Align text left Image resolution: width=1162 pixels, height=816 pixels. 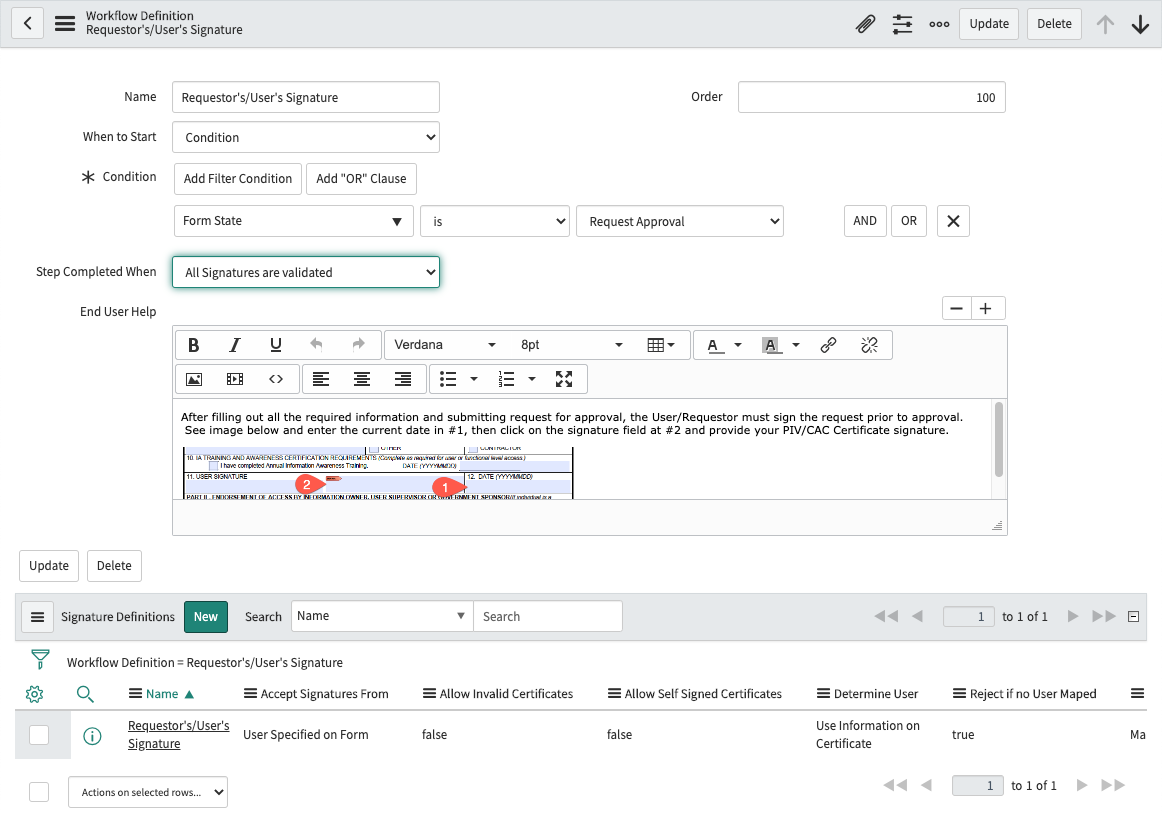tap(321, 379)
